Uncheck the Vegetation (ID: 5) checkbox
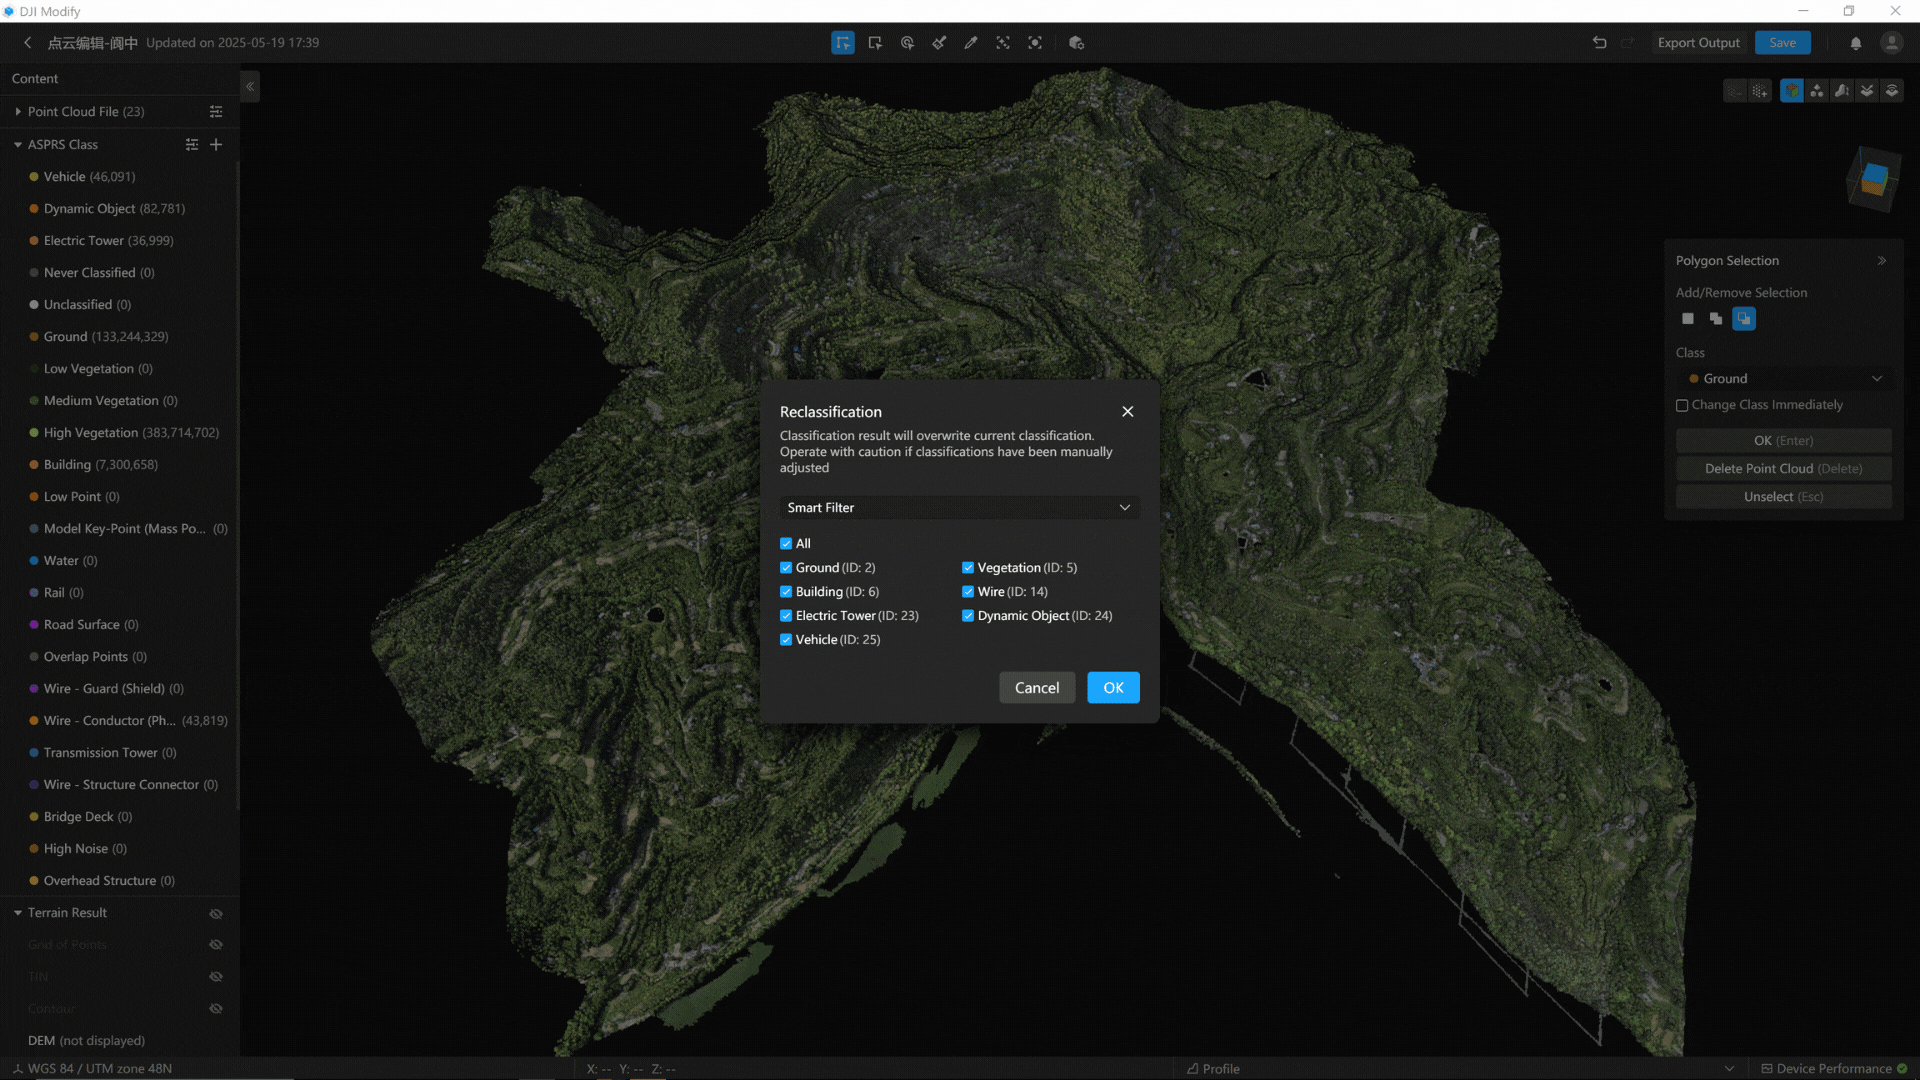This screenshot has height=1080, width=1920. 968,568
